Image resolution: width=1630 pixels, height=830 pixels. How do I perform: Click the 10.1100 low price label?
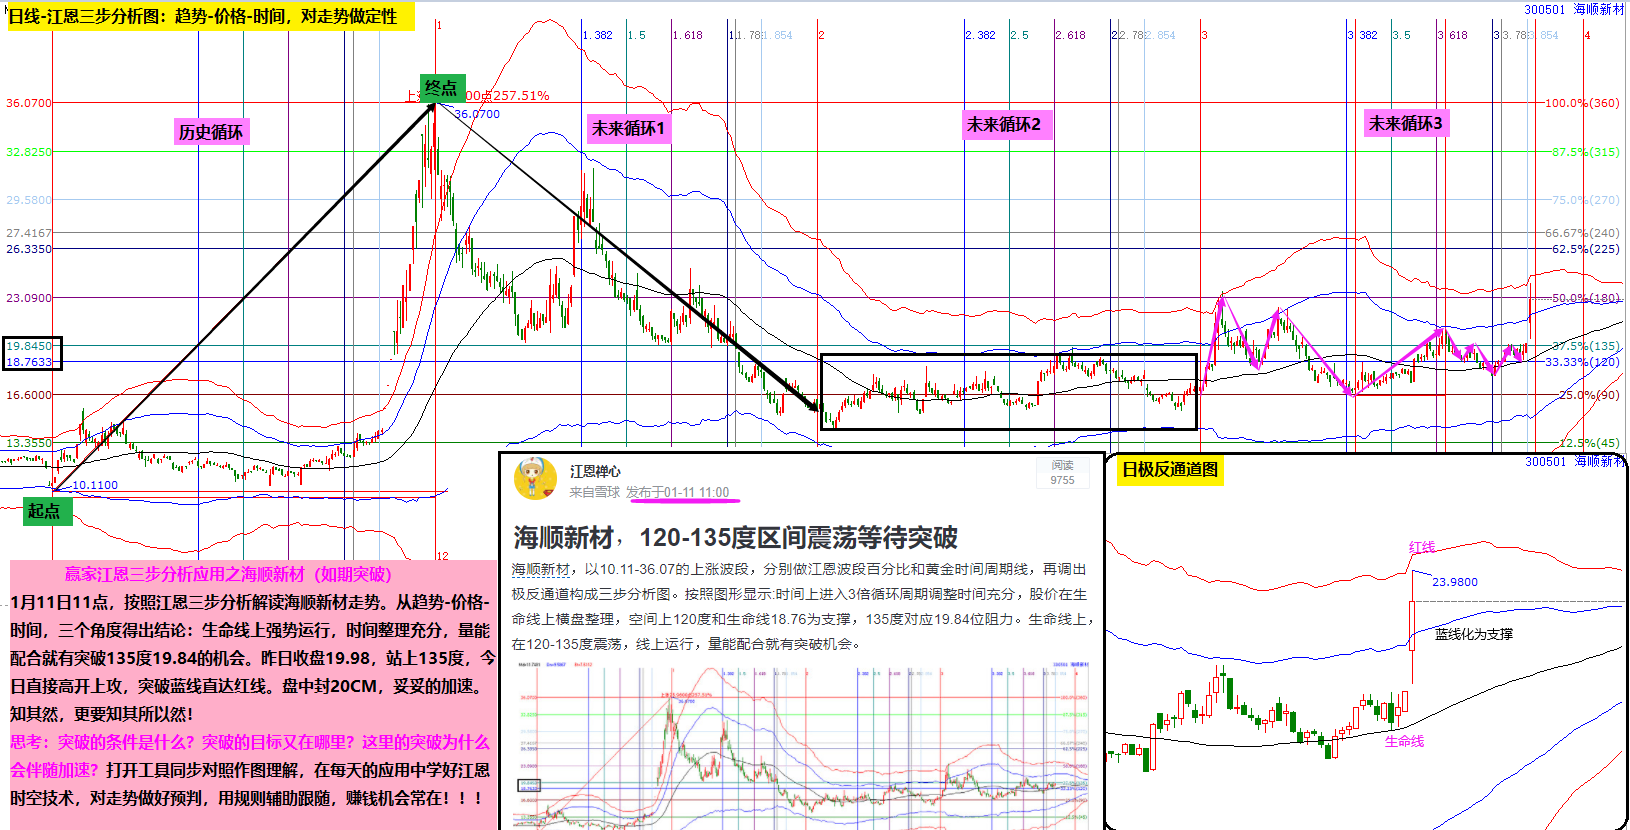click(x=95, y=485)
